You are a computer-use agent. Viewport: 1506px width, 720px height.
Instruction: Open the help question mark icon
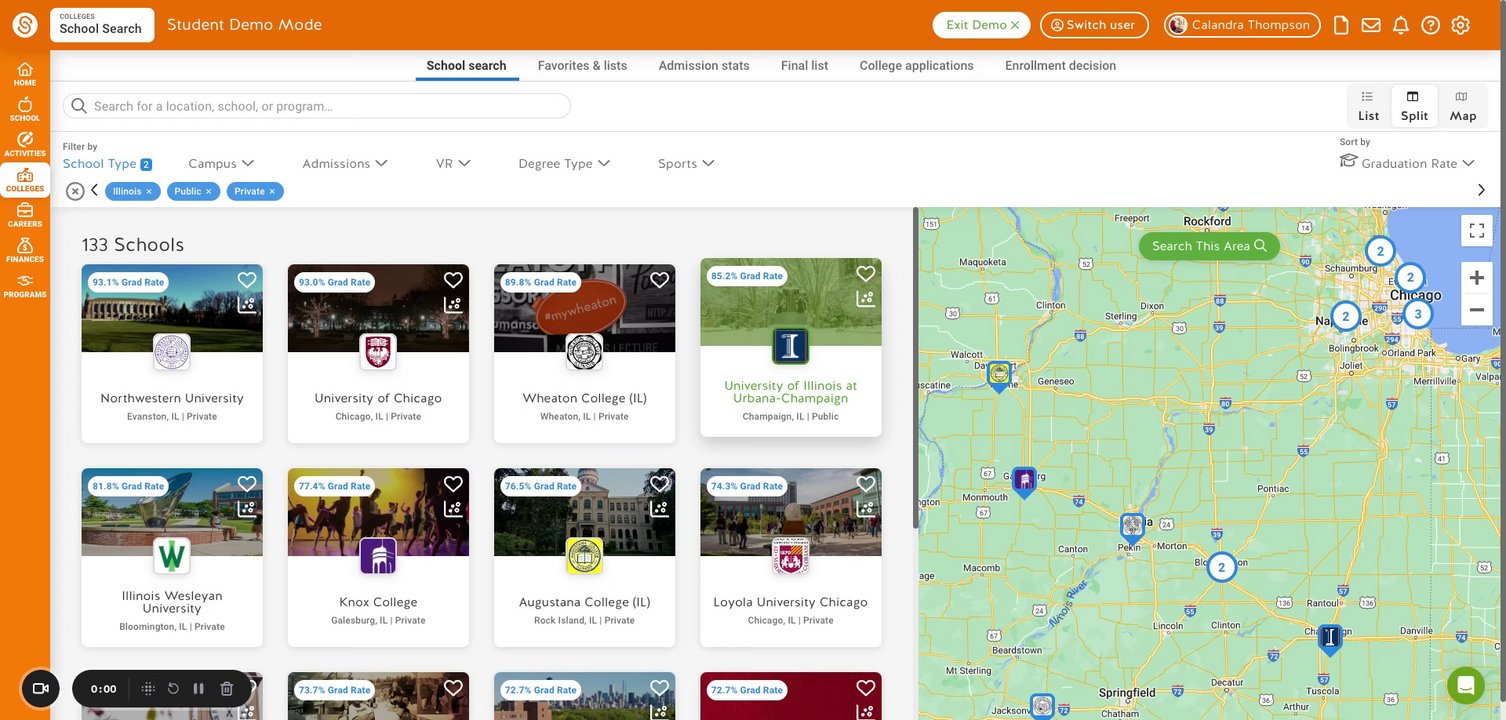click(1431, 25)
